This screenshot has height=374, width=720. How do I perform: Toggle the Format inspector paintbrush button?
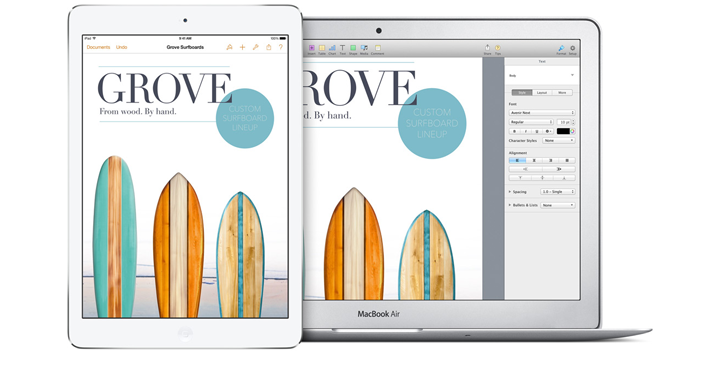pyautogui.click(x=561, y=50)
